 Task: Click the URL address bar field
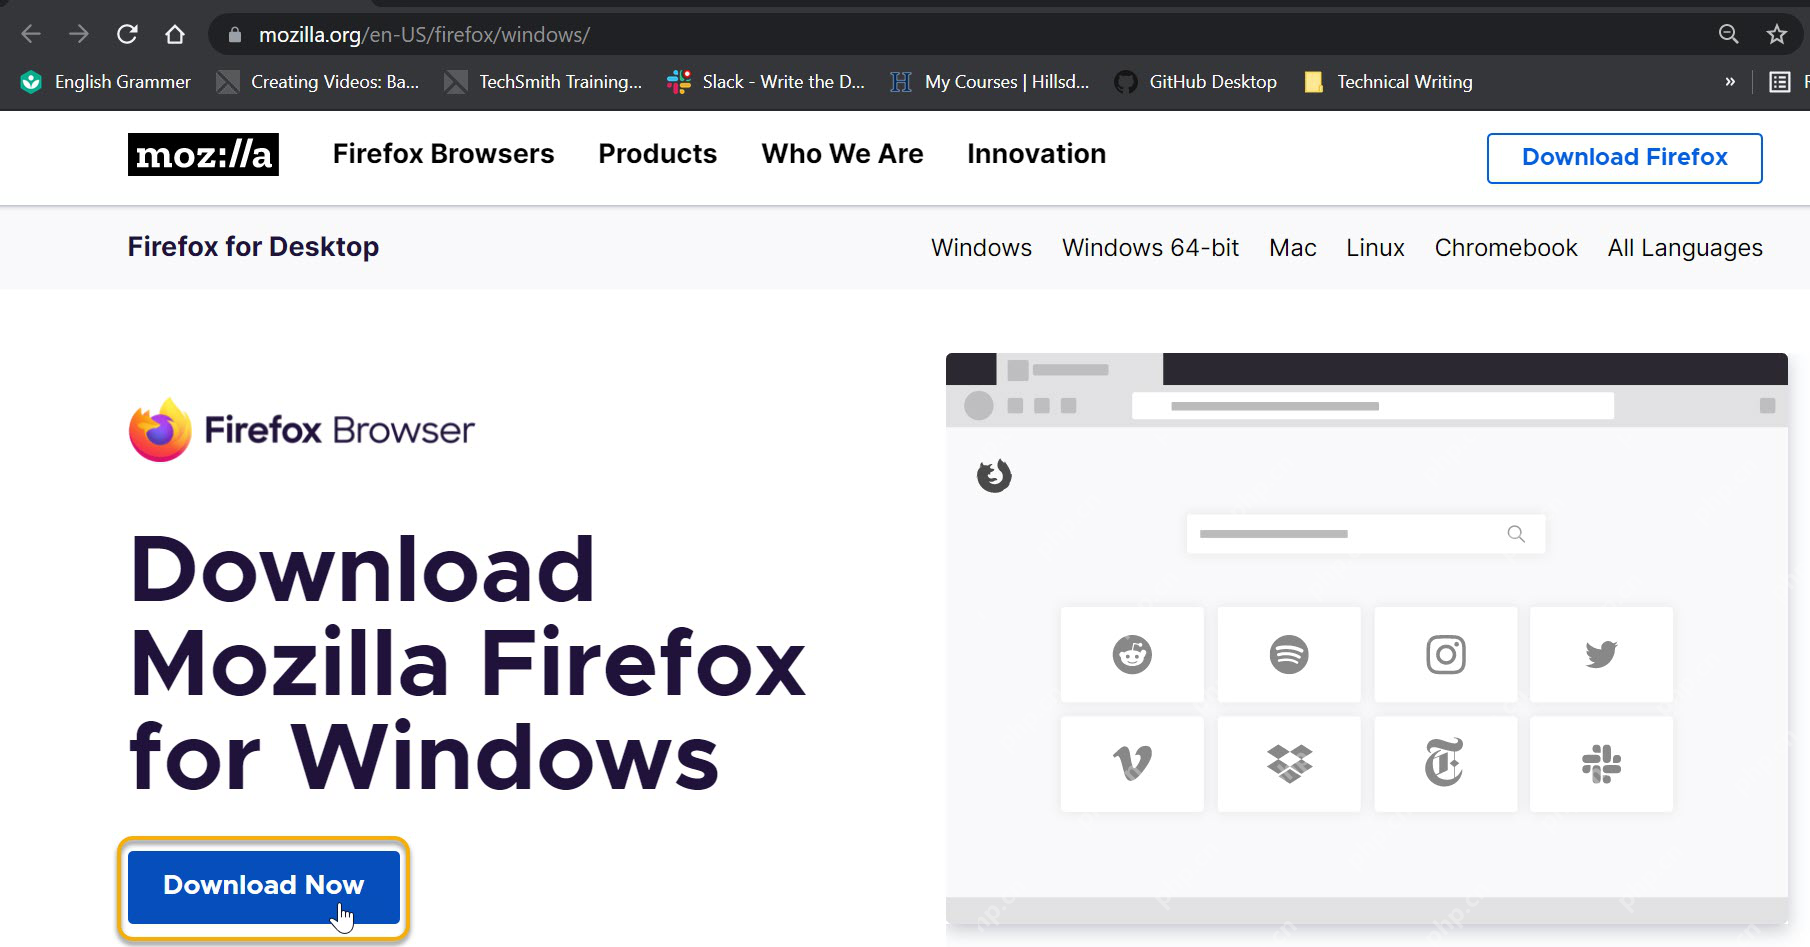coord(960,34)
